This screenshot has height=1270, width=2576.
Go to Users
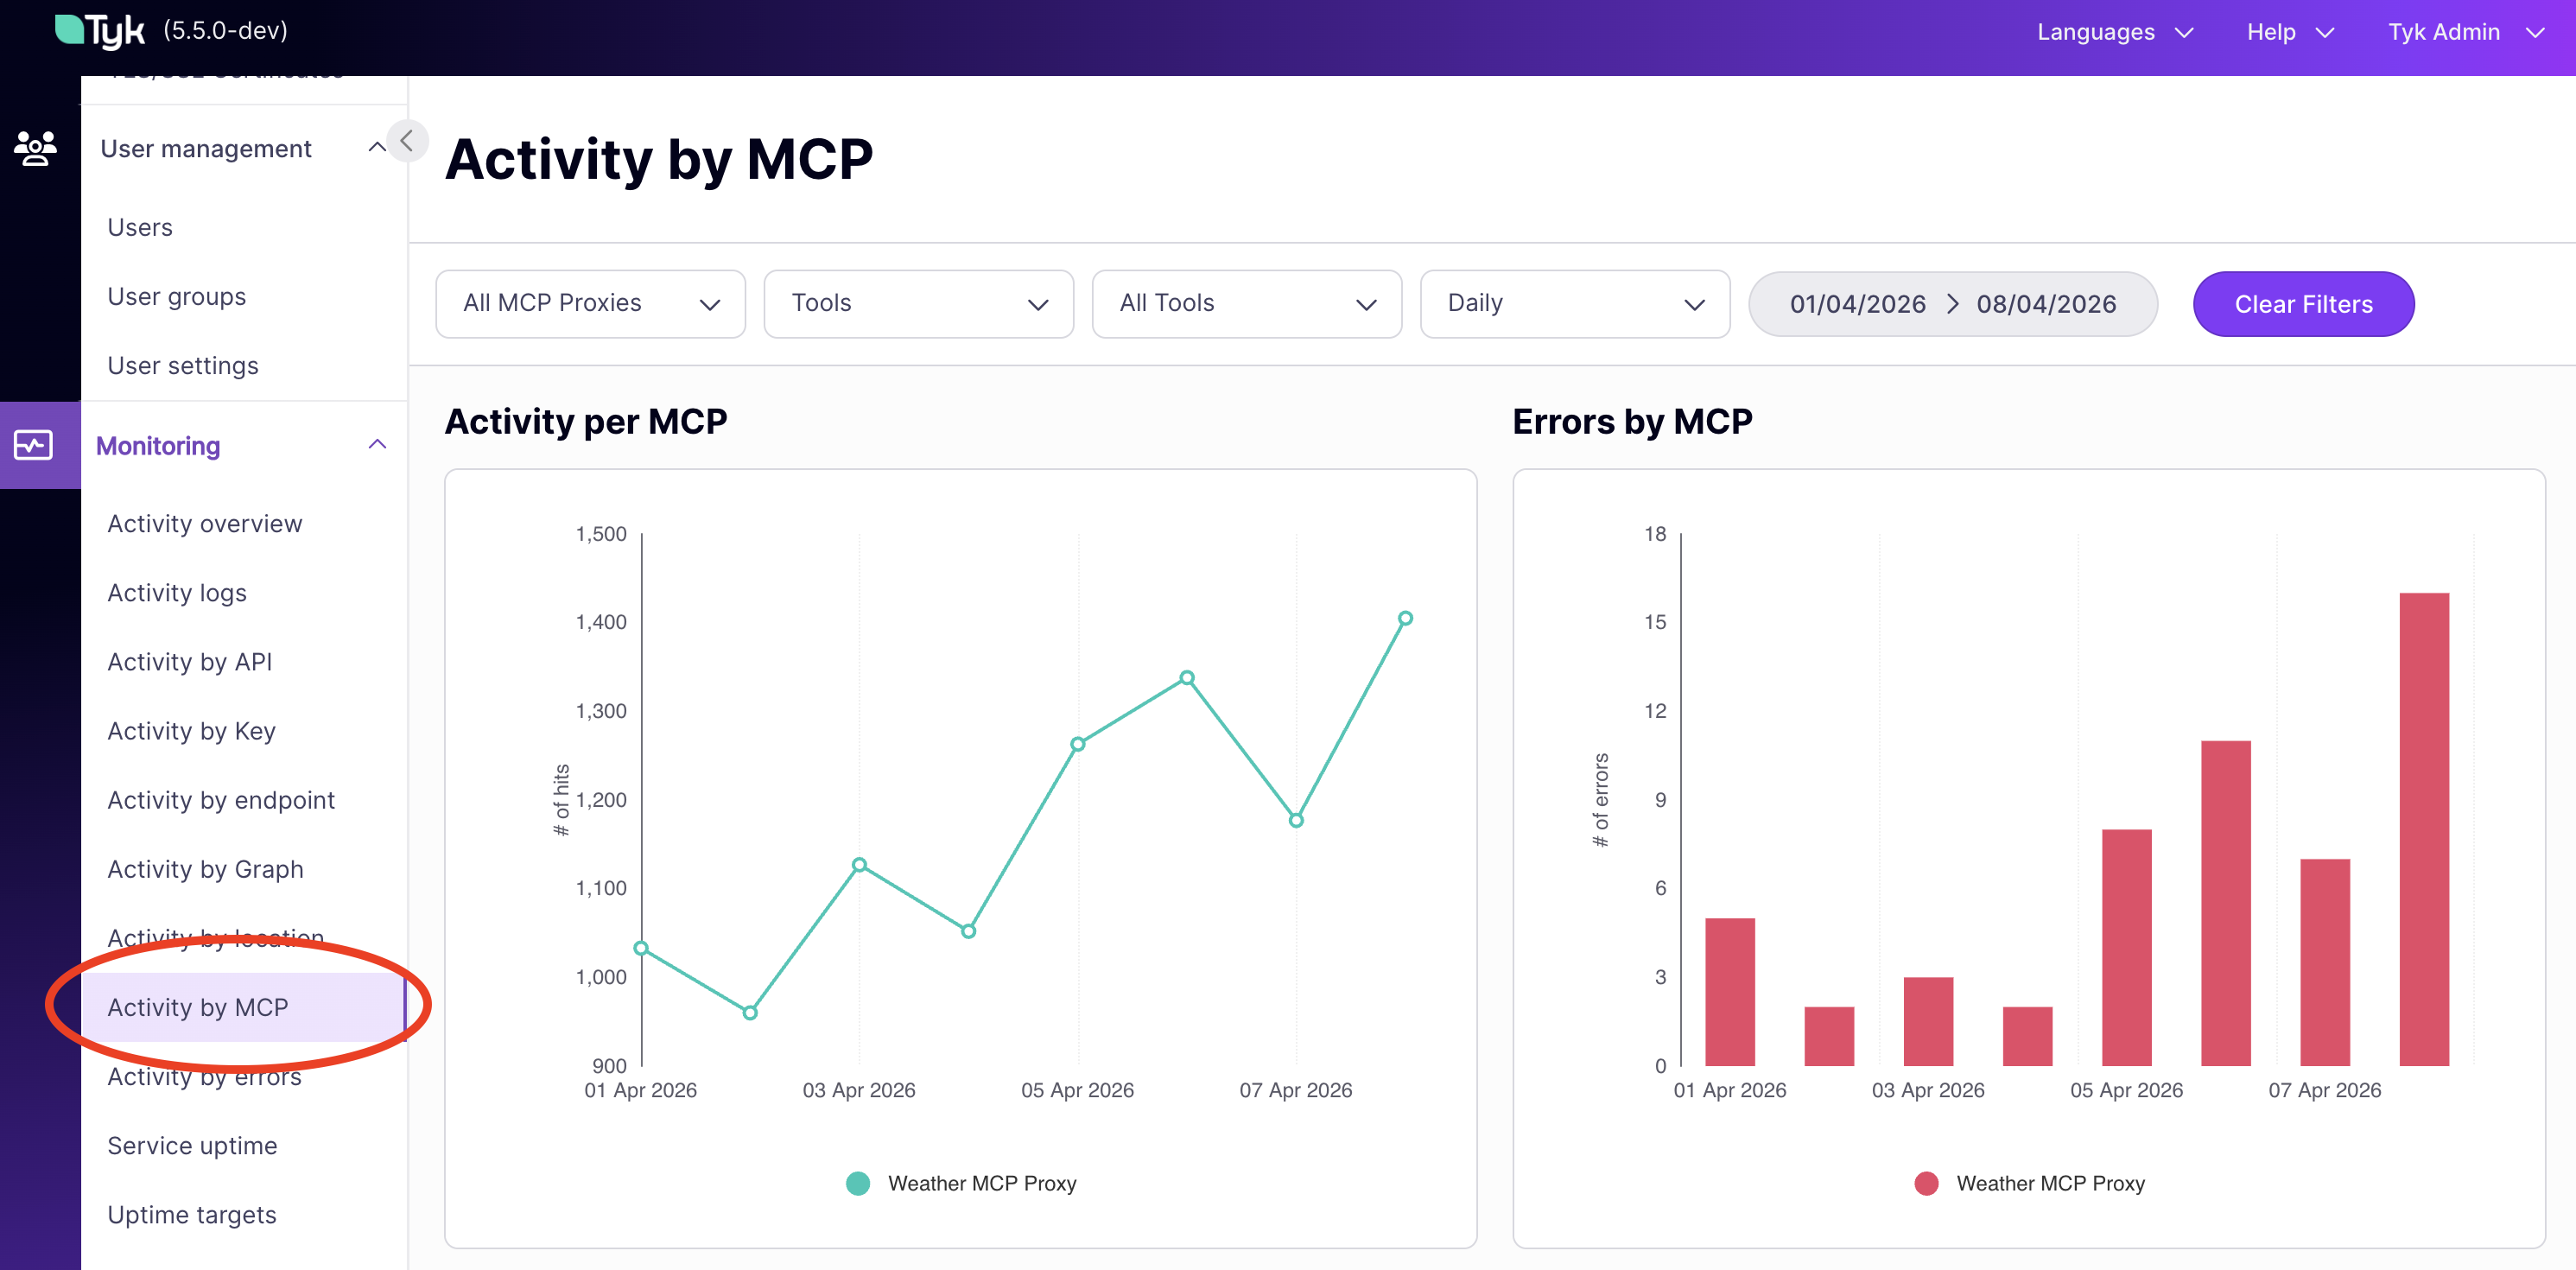pos(140,228)
